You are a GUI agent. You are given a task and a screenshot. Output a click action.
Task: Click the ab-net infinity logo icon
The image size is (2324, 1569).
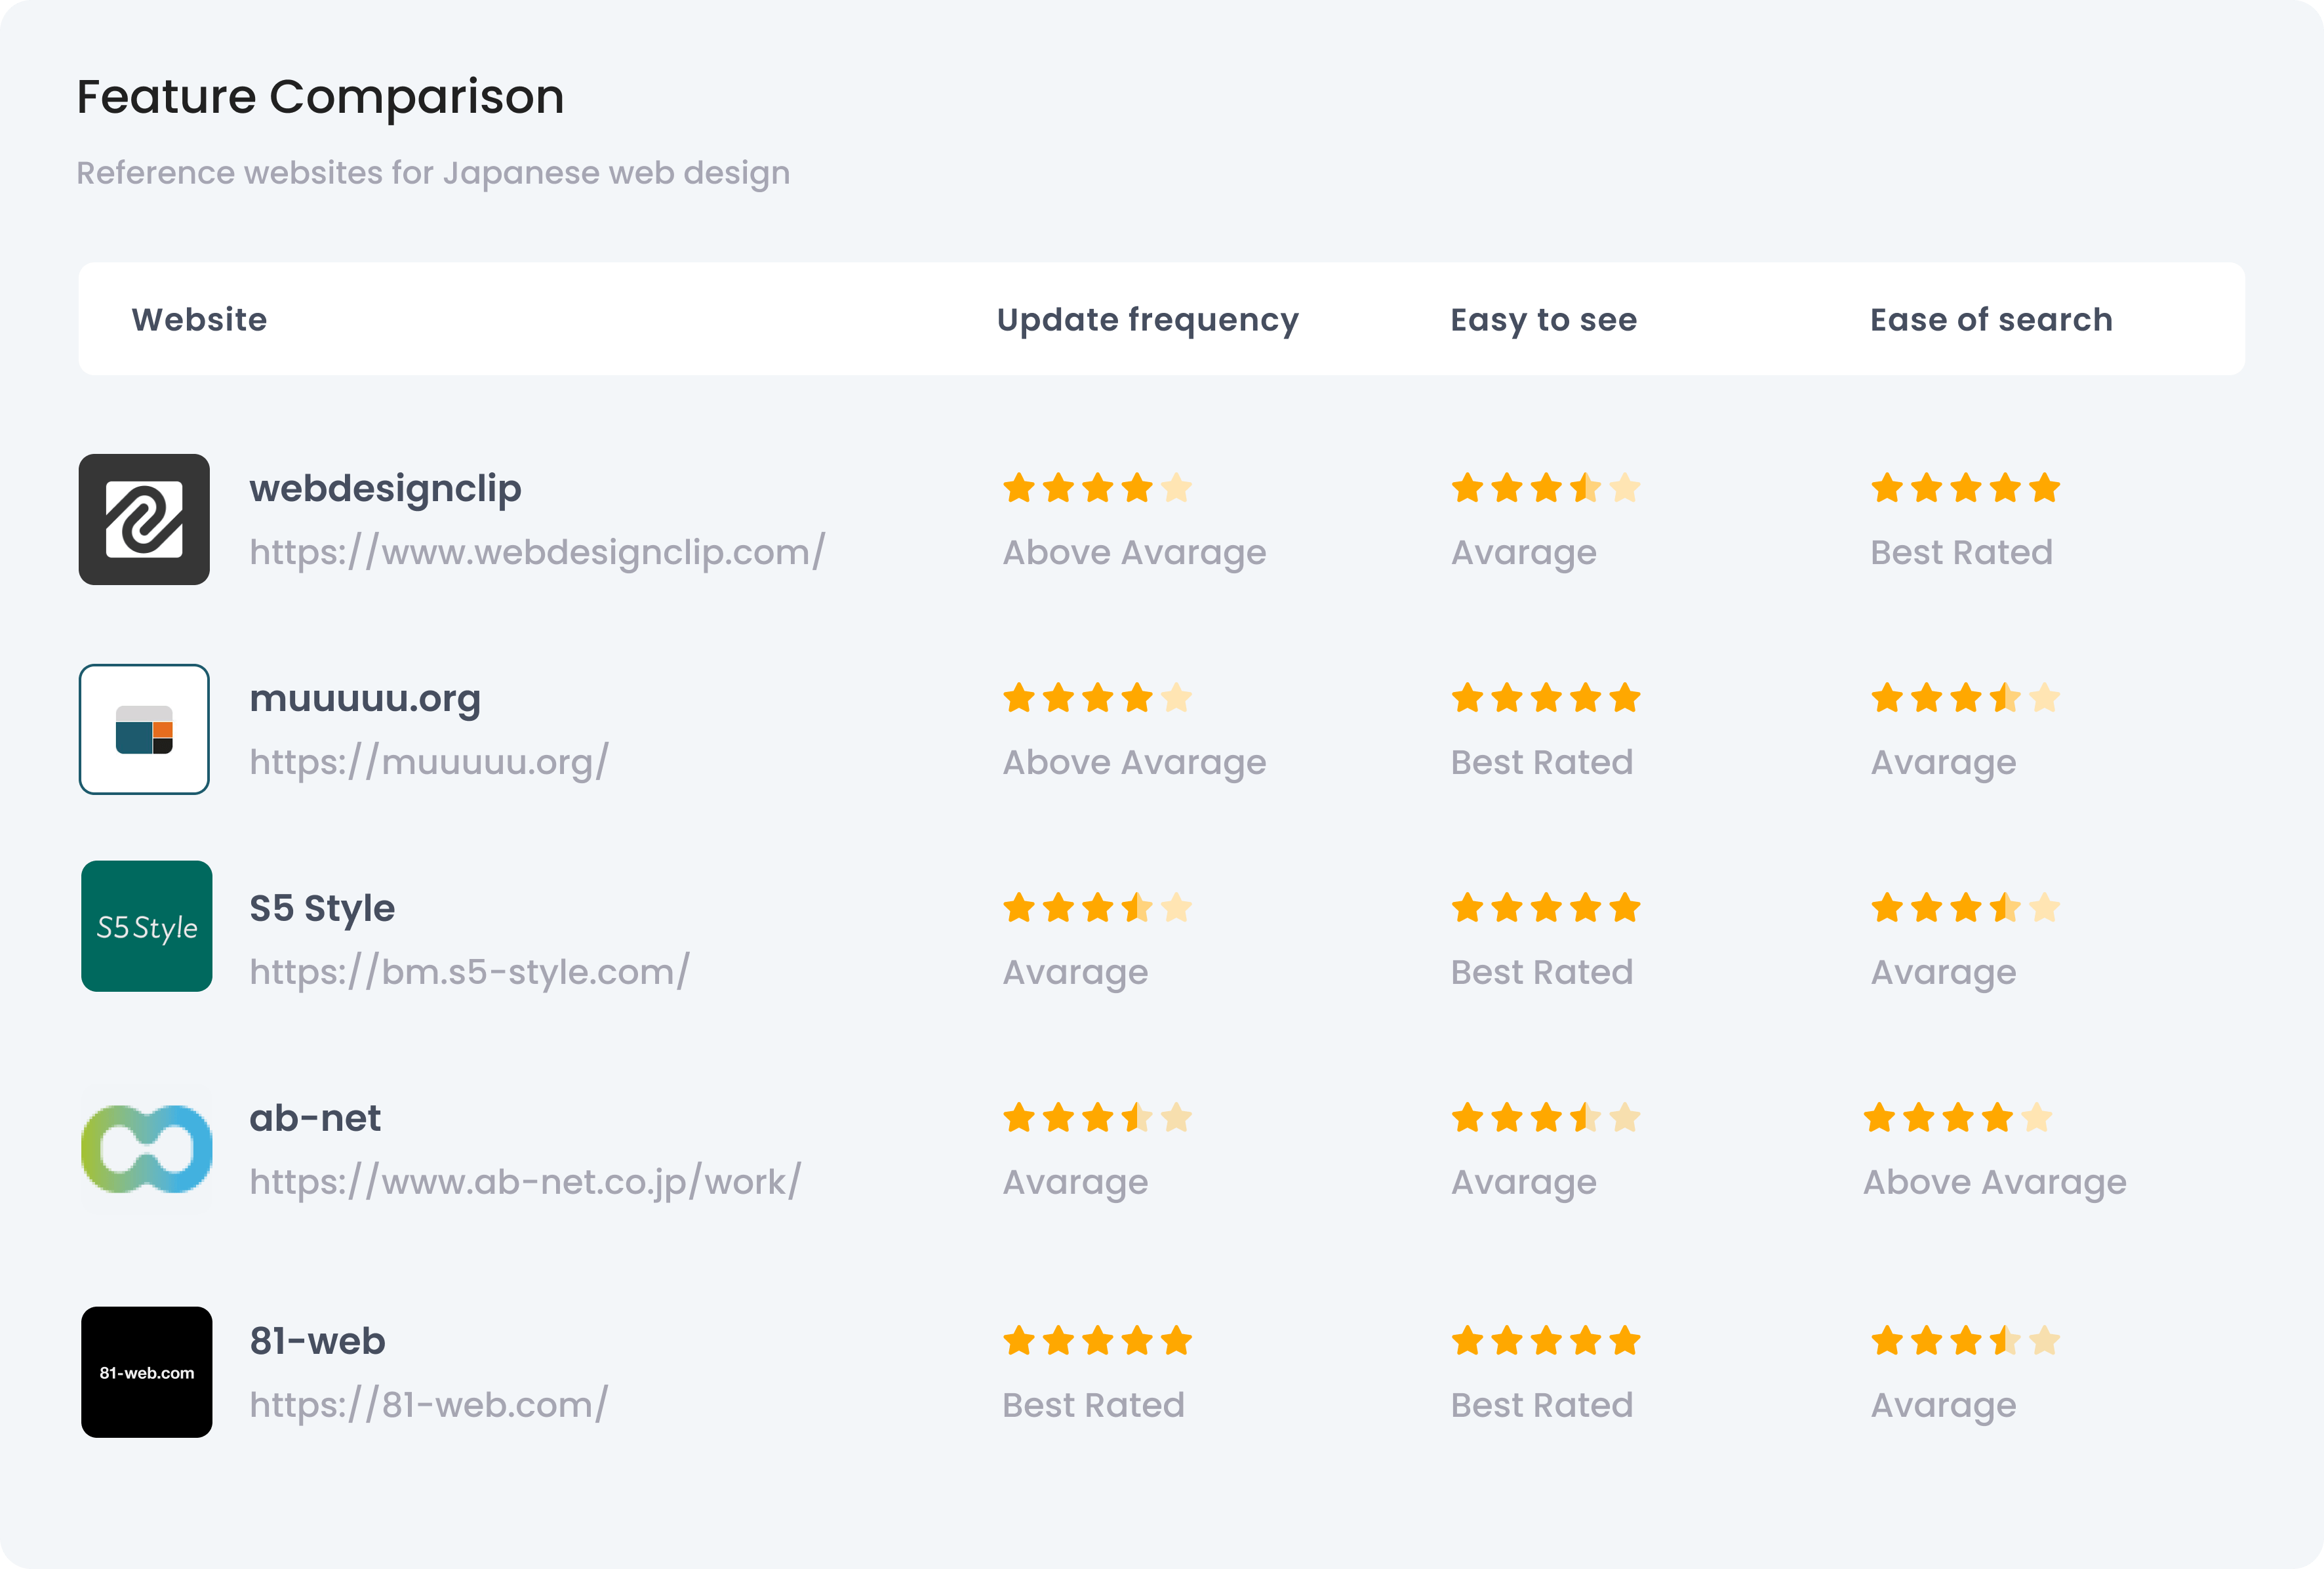coord(146,1148)
